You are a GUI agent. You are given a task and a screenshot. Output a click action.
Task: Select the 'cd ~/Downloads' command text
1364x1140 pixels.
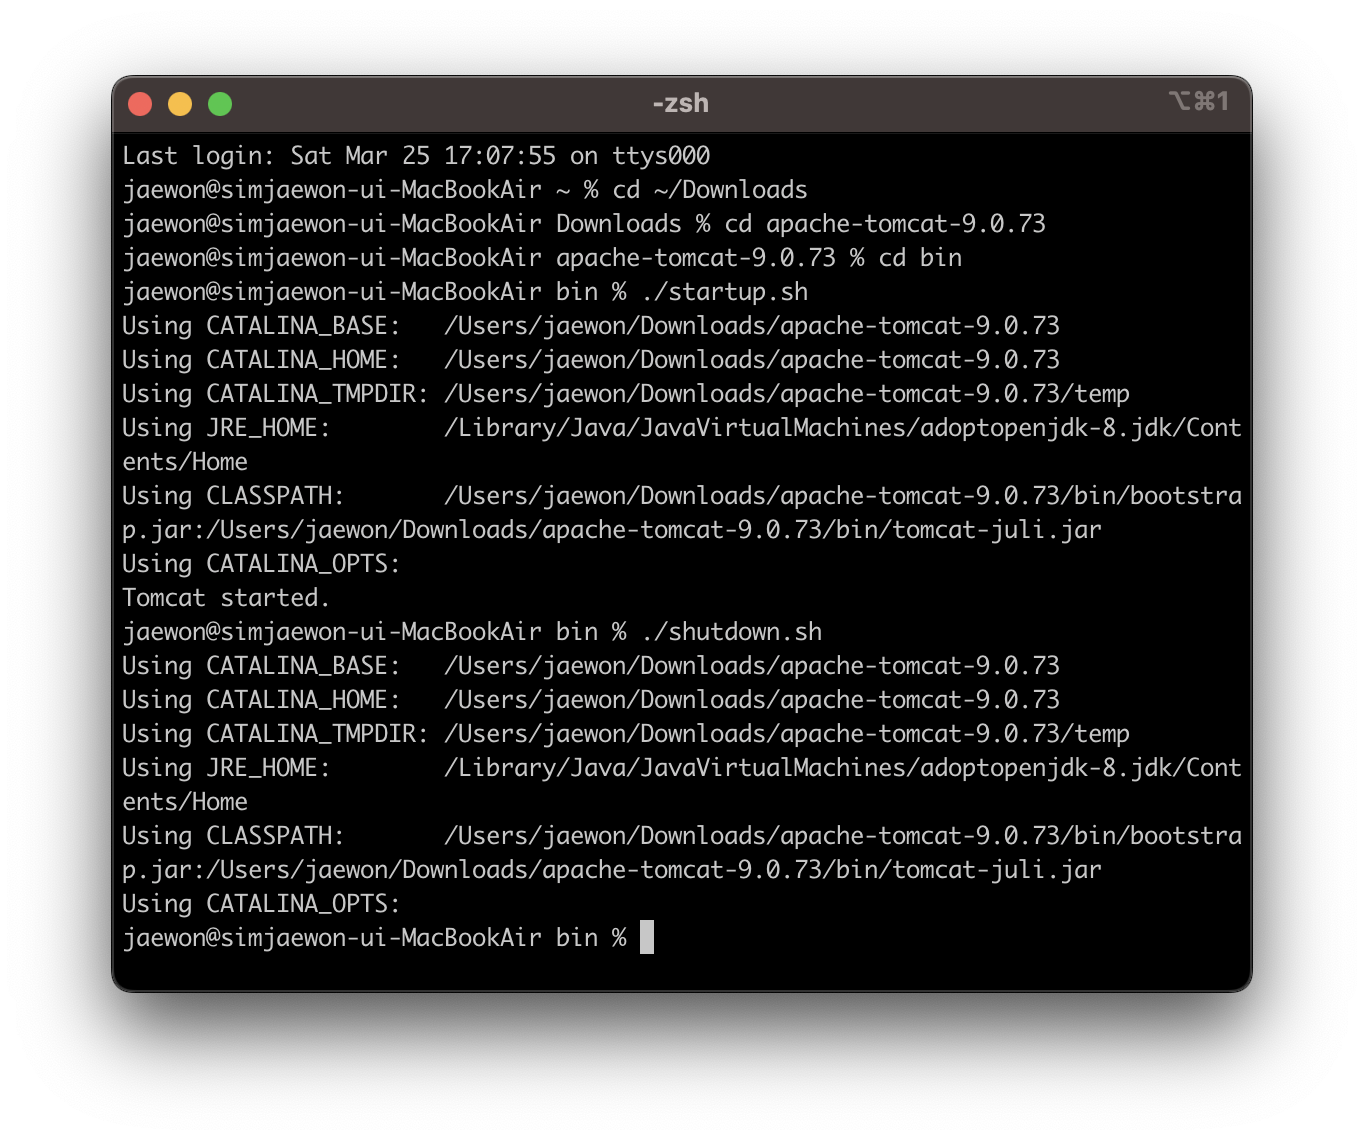click(x=710, y=190)
